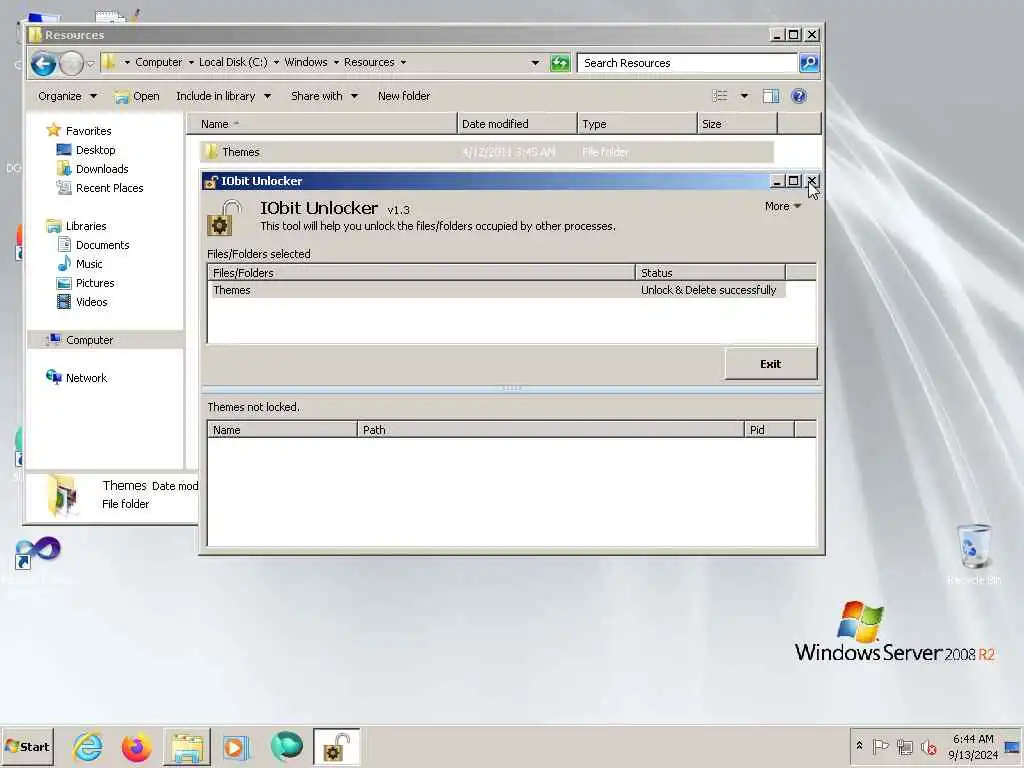This screenshot has width=1024, height=768.
Task: Open the infinity-logo desktop shortcut
Action: [37, 554]
